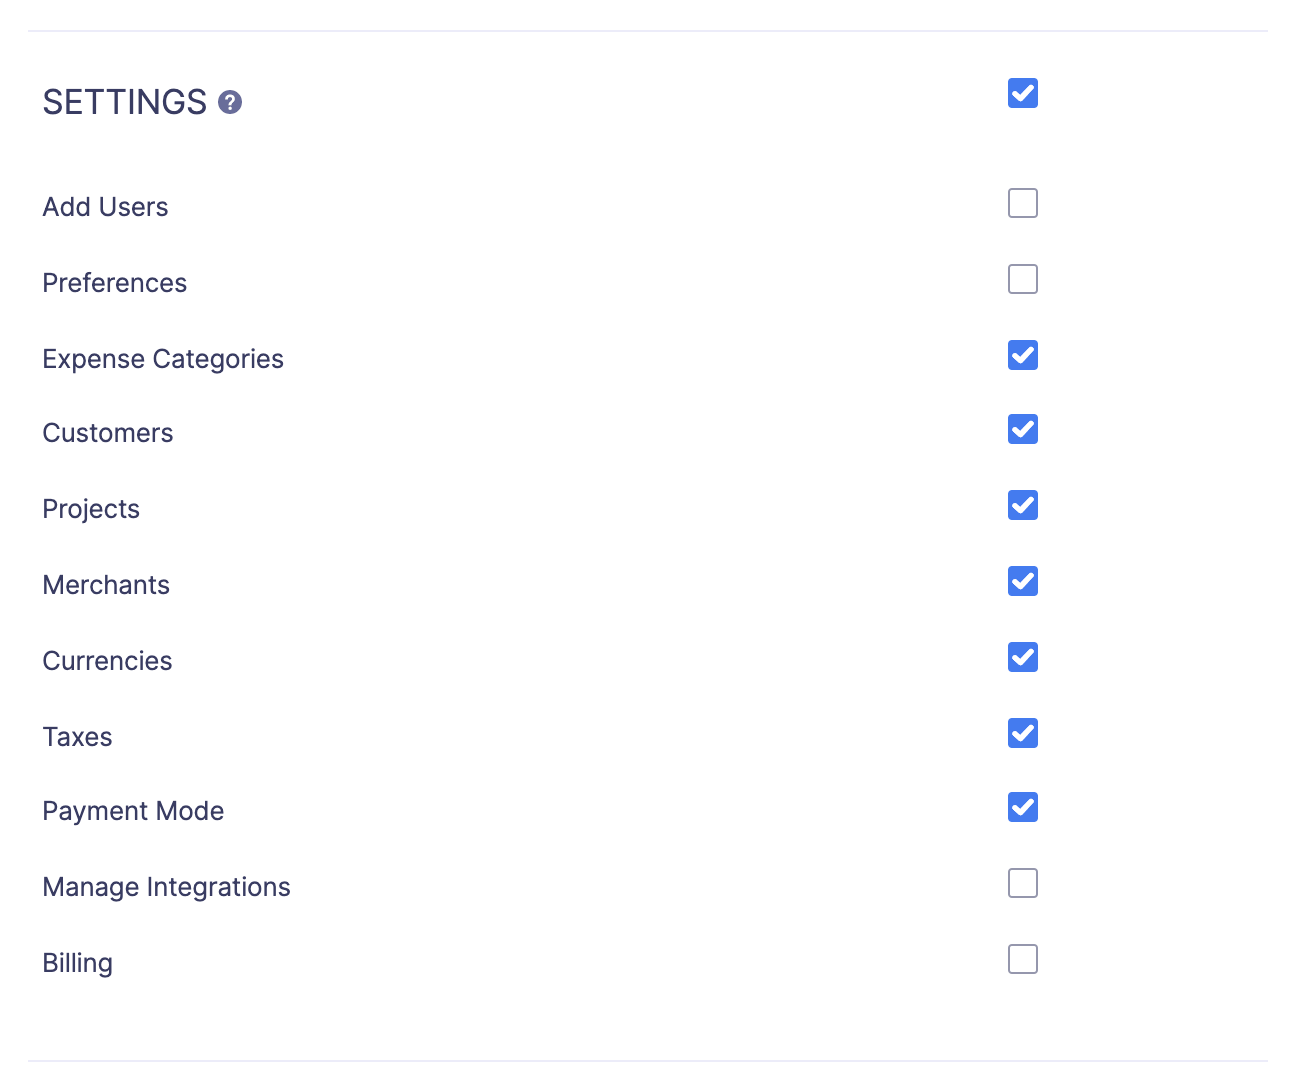The image size is (1304, 1084).
Task: Click the Add Users label
Action: click(105, 207)
